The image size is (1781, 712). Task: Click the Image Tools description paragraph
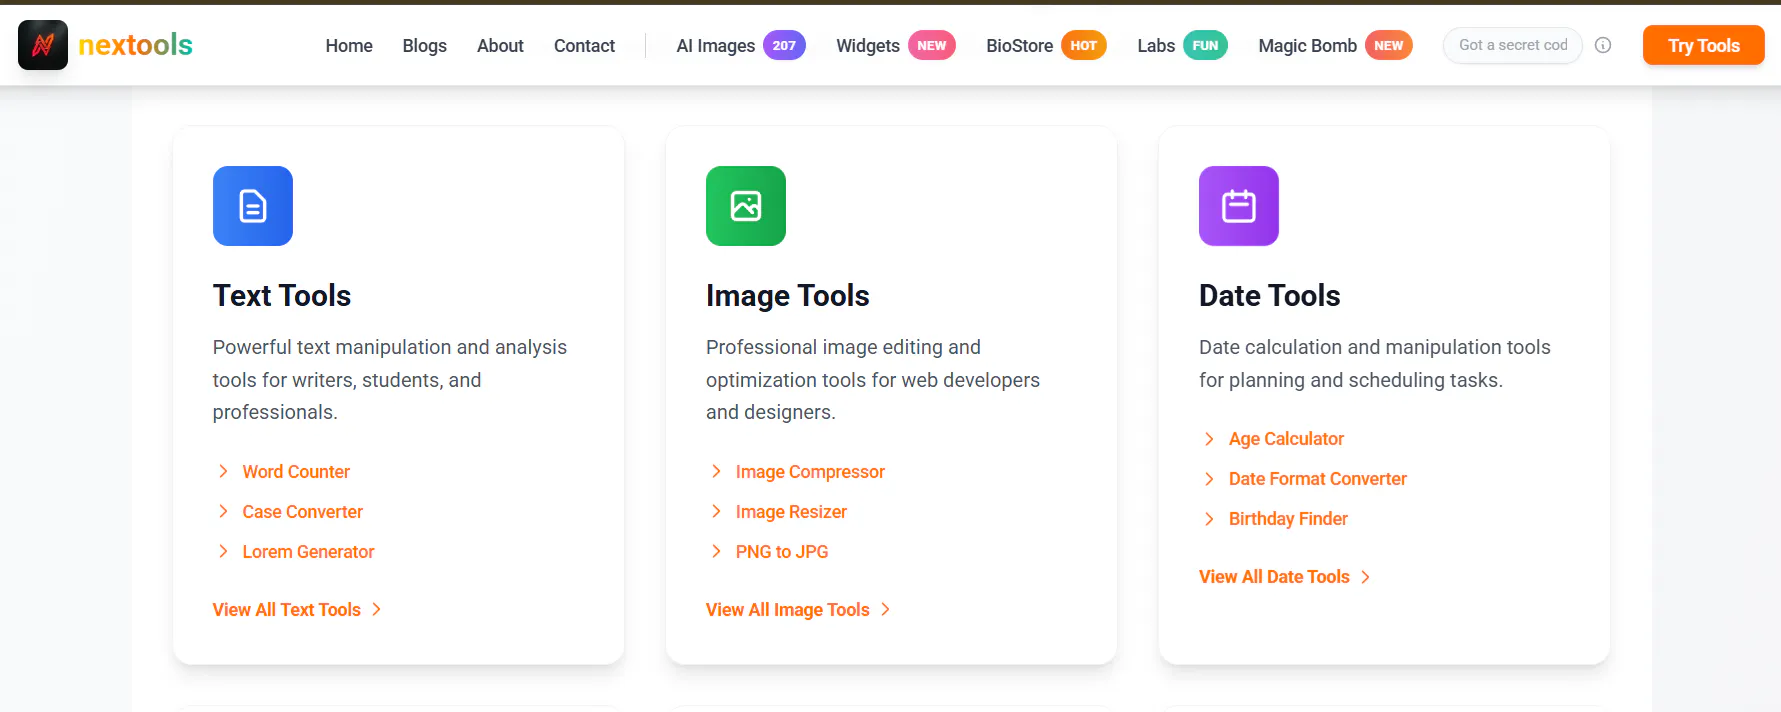click(873, 380)
